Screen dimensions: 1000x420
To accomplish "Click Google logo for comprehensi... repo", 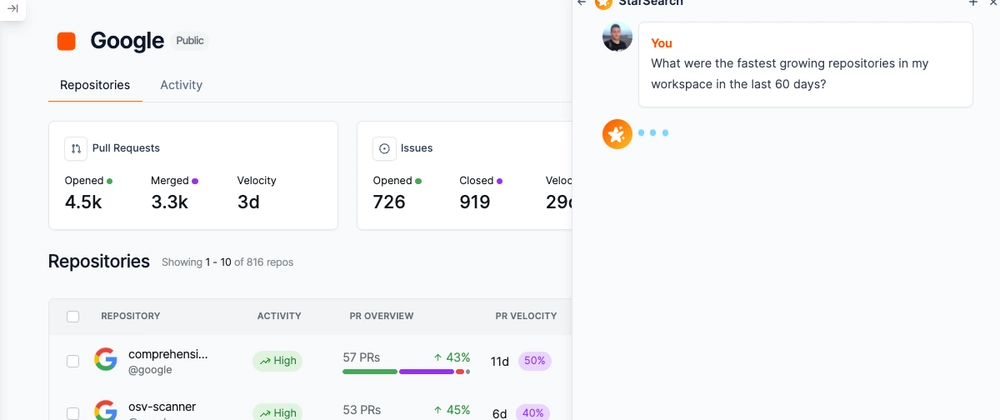I will coord(105,360).
